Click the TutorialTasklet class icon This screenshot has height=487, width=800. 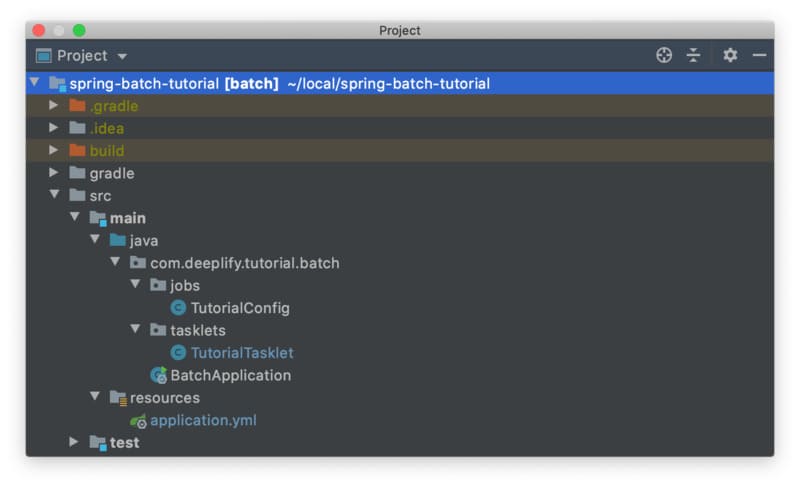coord(178,352)
